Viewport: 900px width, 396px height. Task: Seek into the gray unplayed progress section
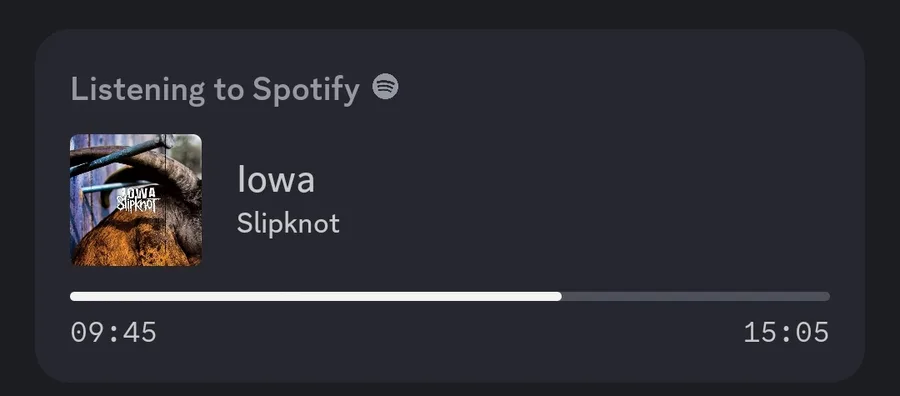(x=696, y=296)
